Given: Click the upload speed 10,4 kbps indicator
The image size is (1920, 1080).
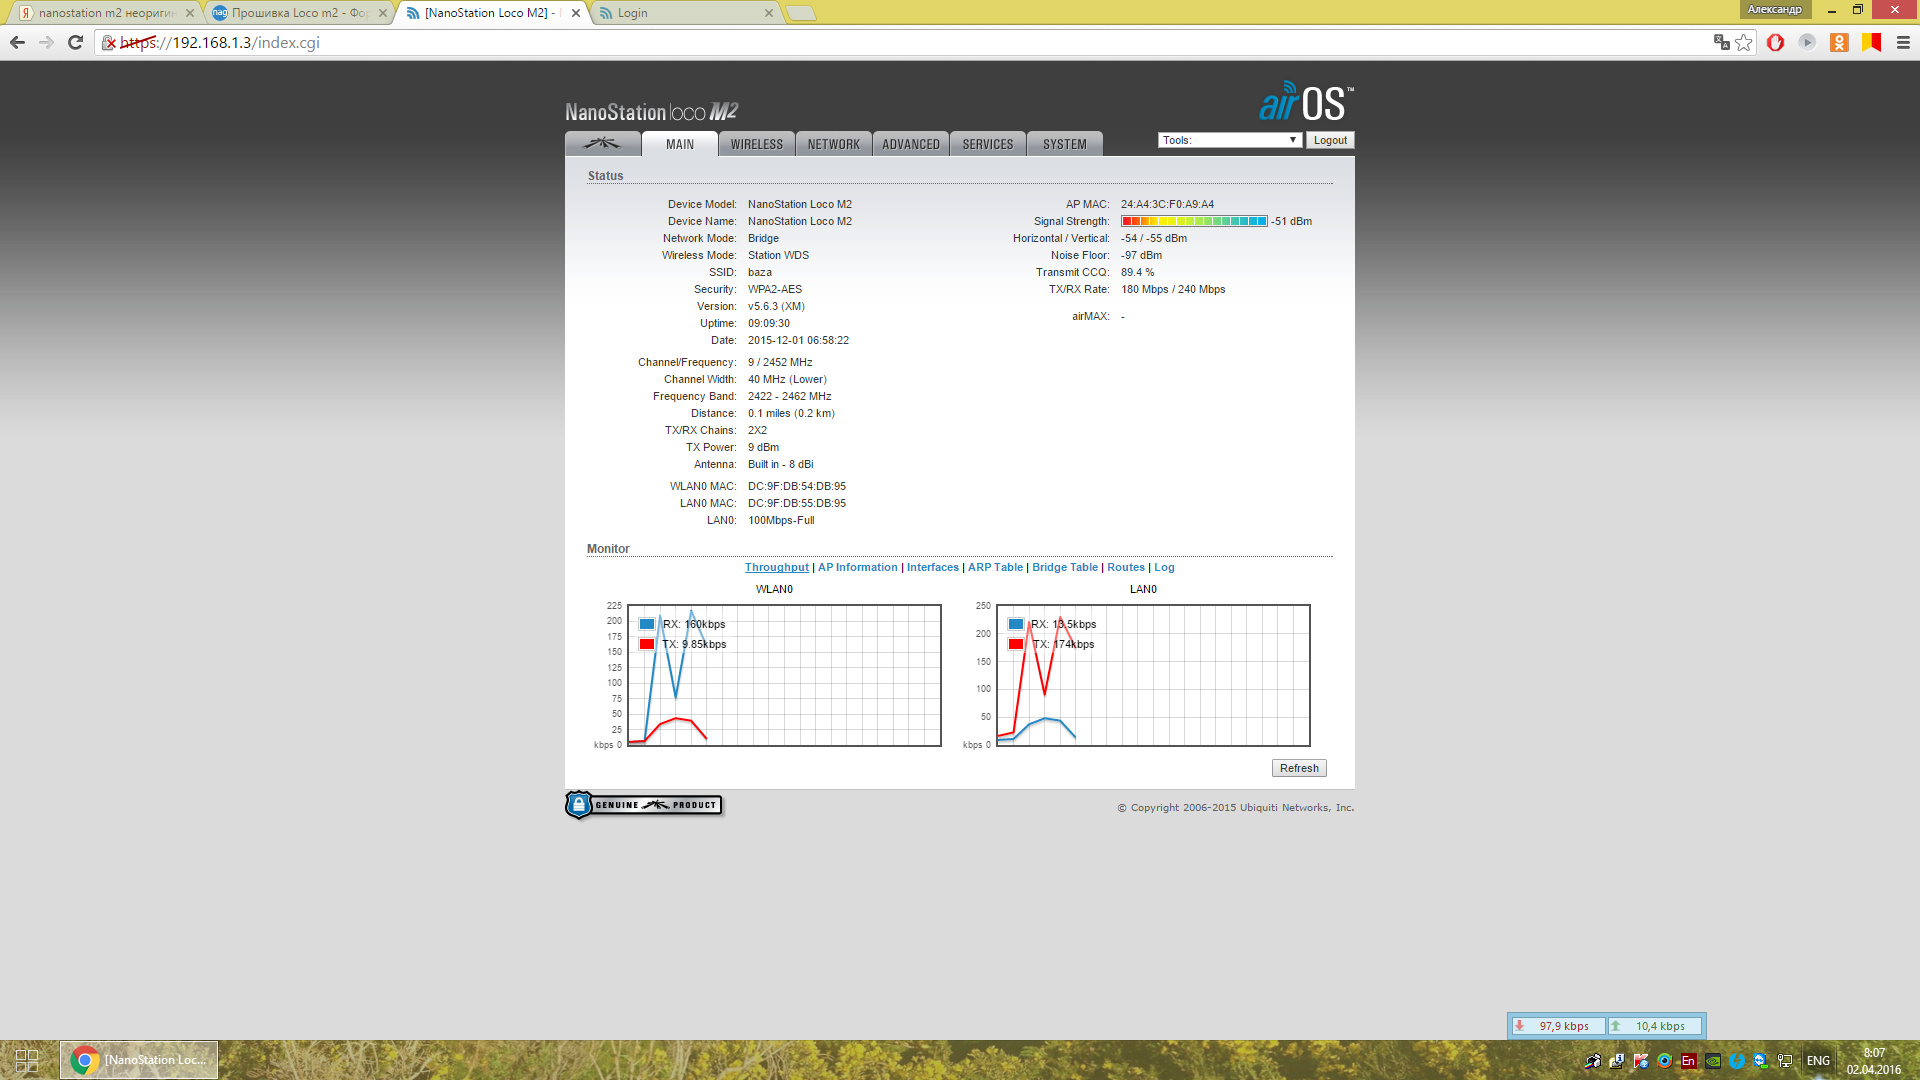Looking at the screenshot, I should coord(1654,1026).
